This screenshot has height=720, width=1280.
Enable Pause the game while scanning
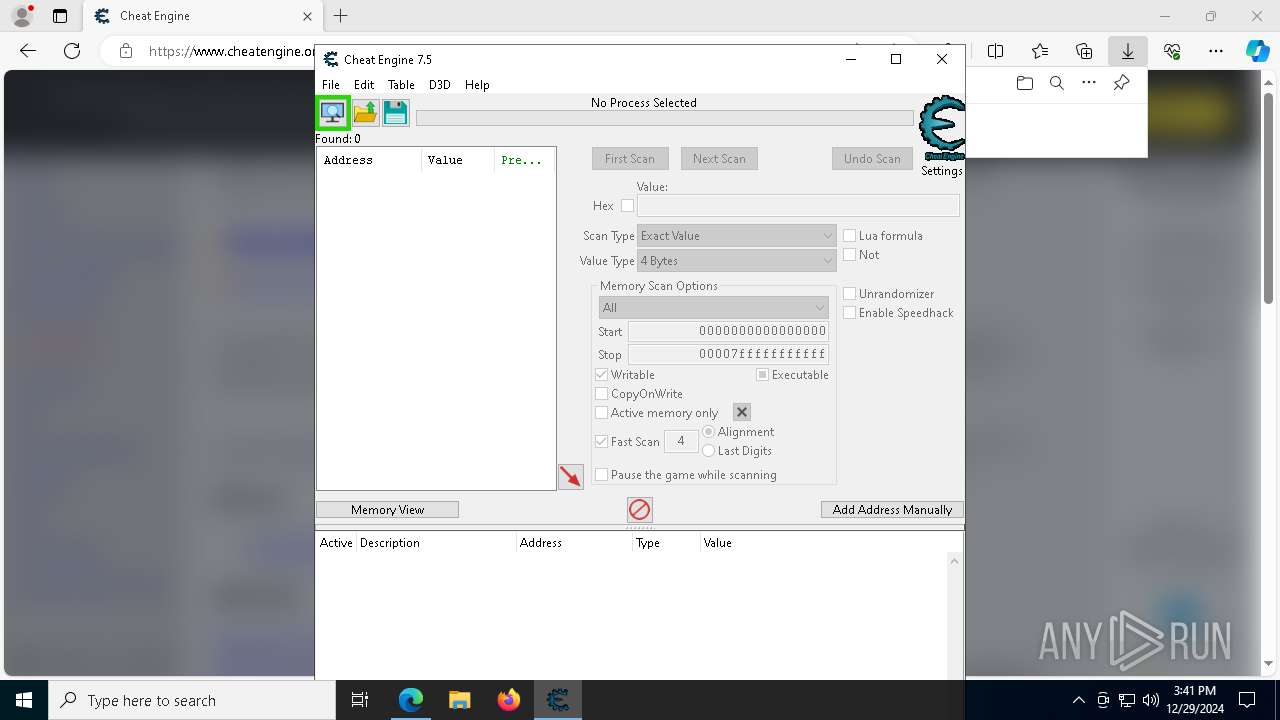point(601,475)
